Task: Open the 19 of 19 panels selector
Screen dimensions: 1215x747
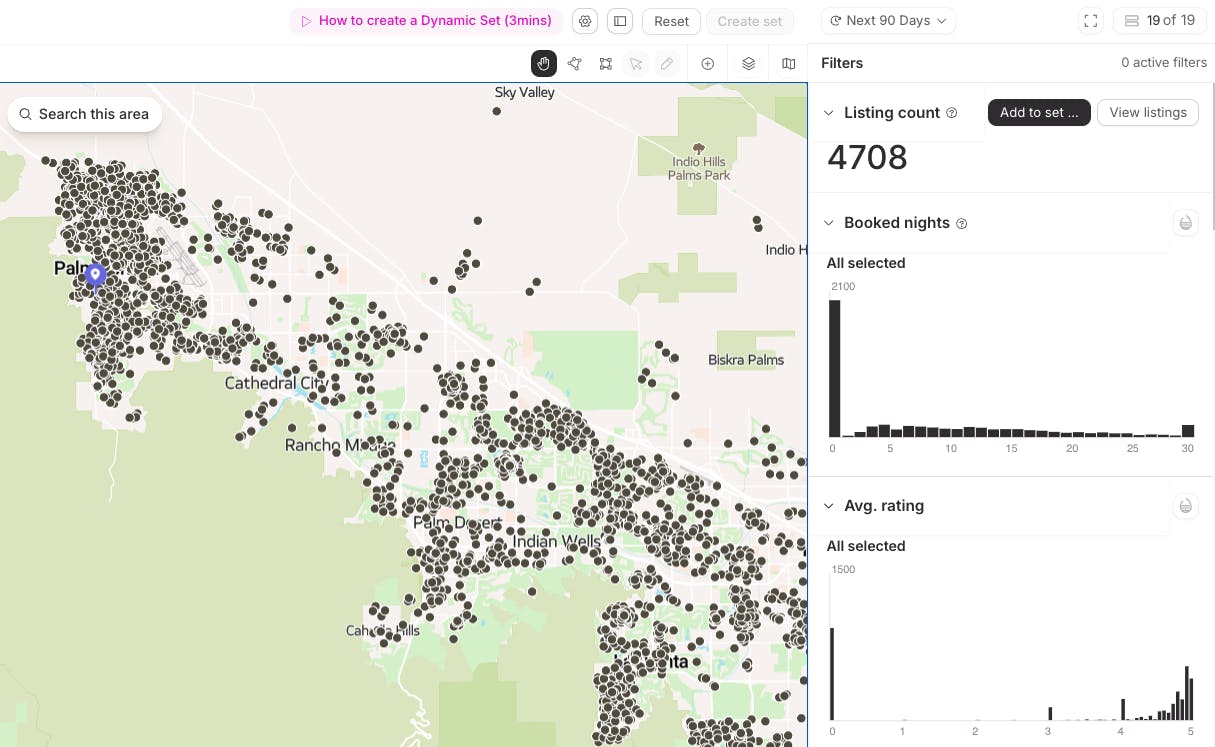Action: 1159,21
